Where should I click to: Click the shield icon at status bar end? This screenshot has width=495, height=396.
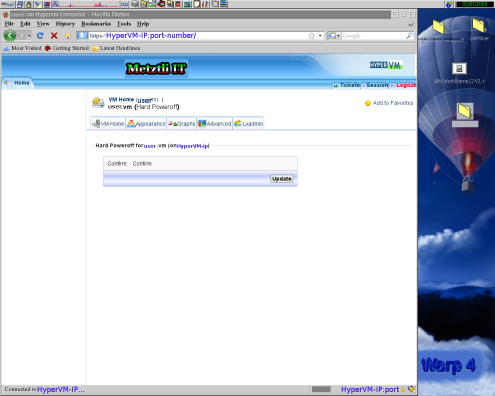point(411,389)
